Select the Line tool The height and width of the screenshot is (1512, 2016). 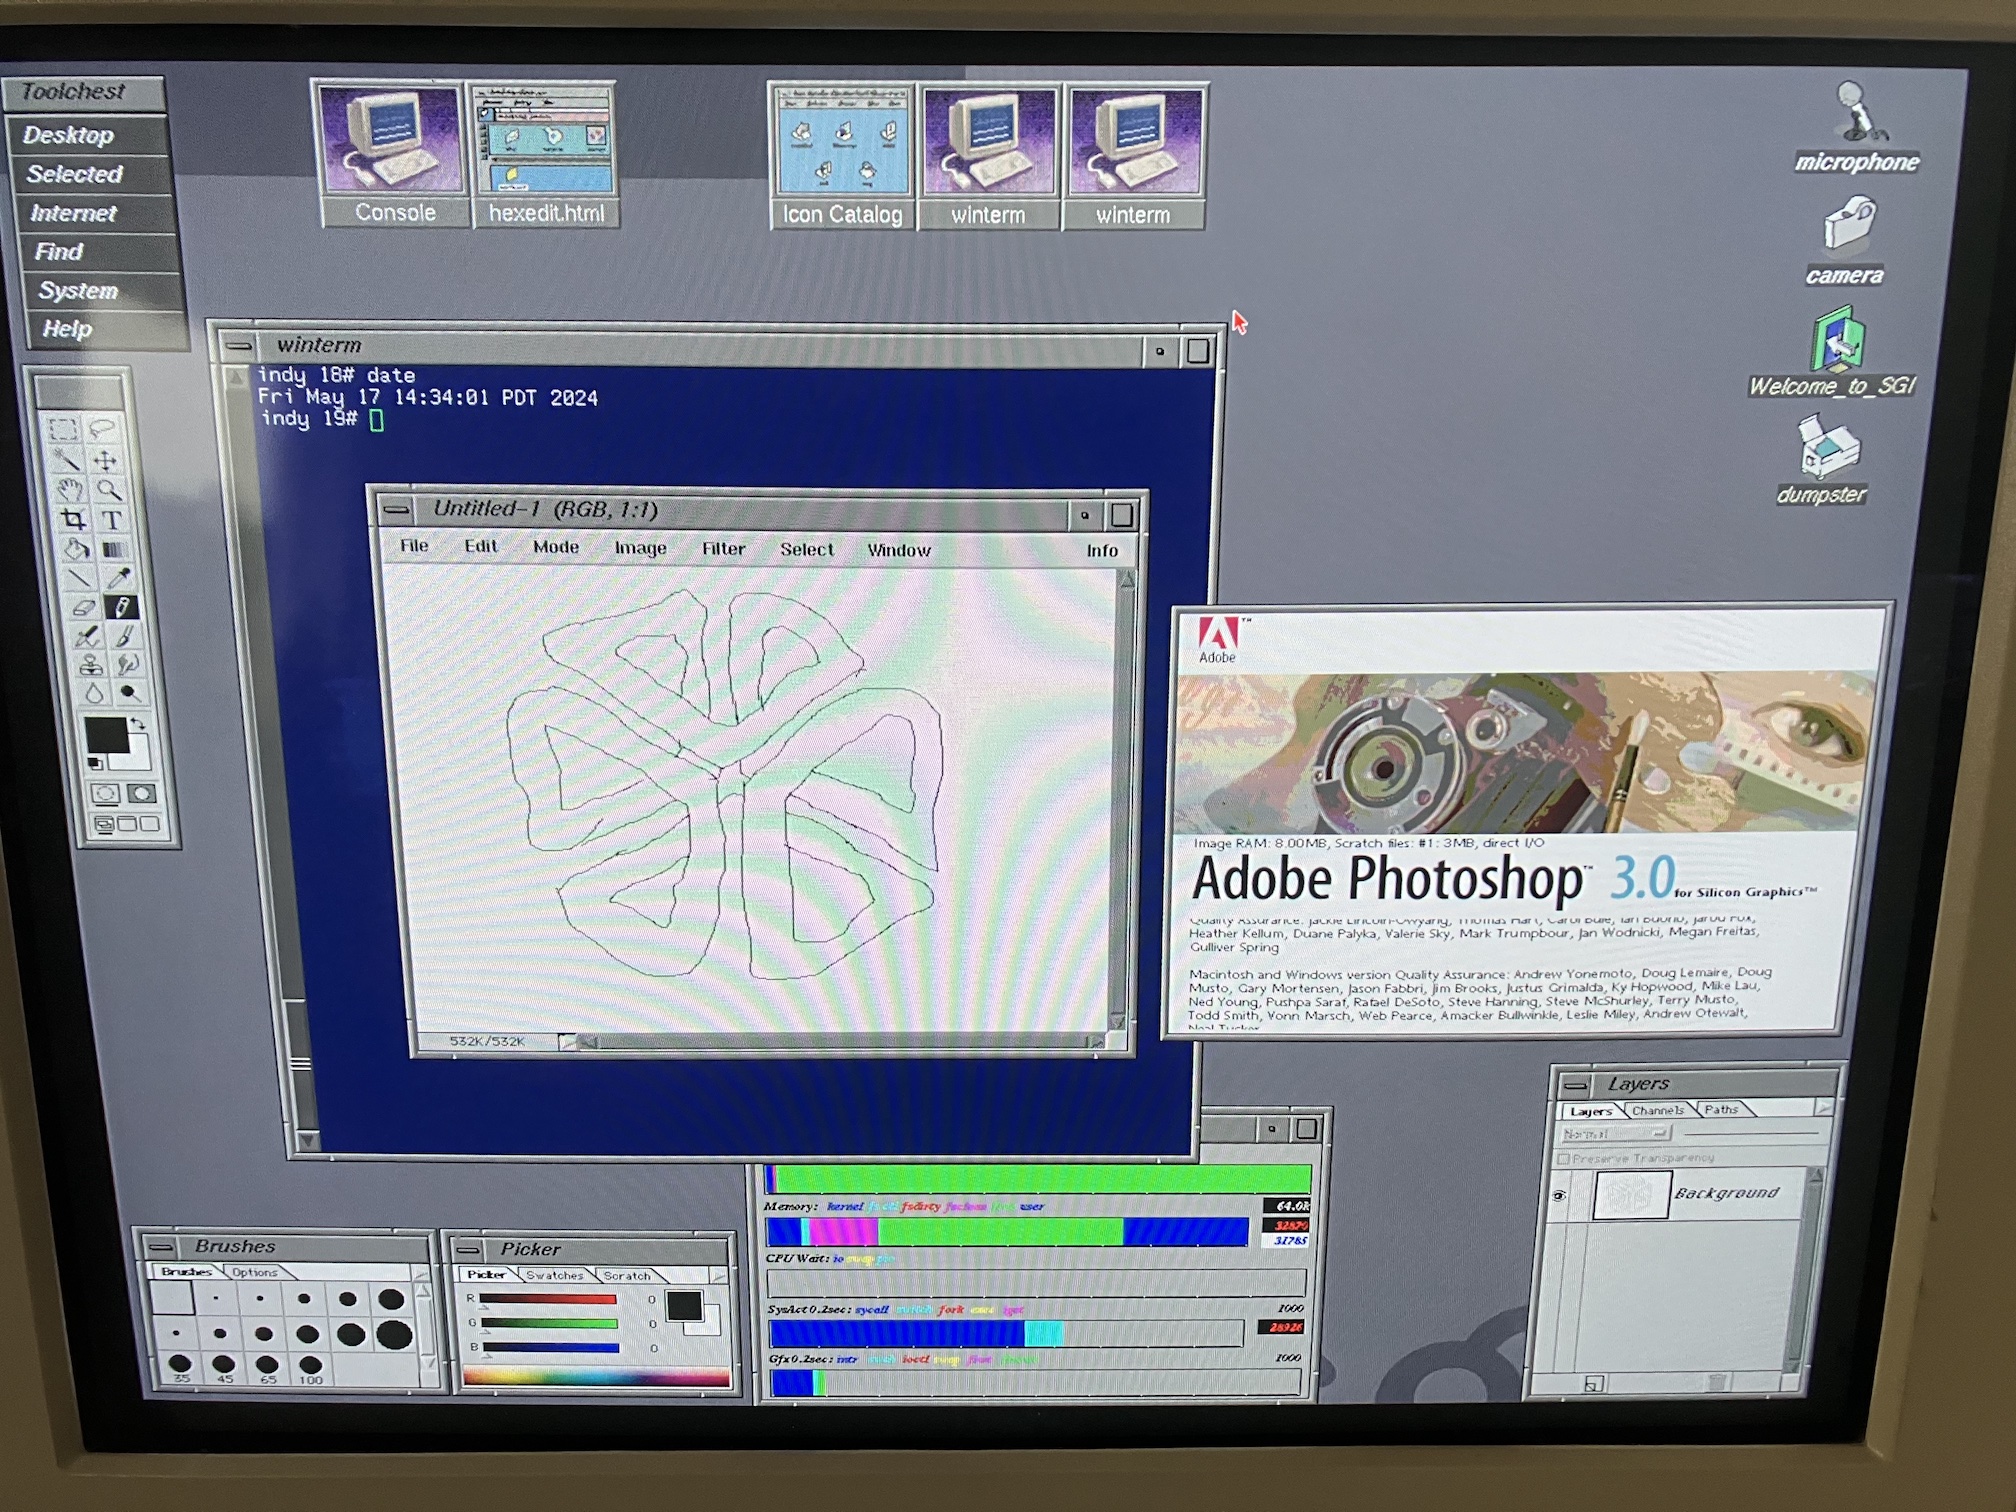[x=79, y=577]
